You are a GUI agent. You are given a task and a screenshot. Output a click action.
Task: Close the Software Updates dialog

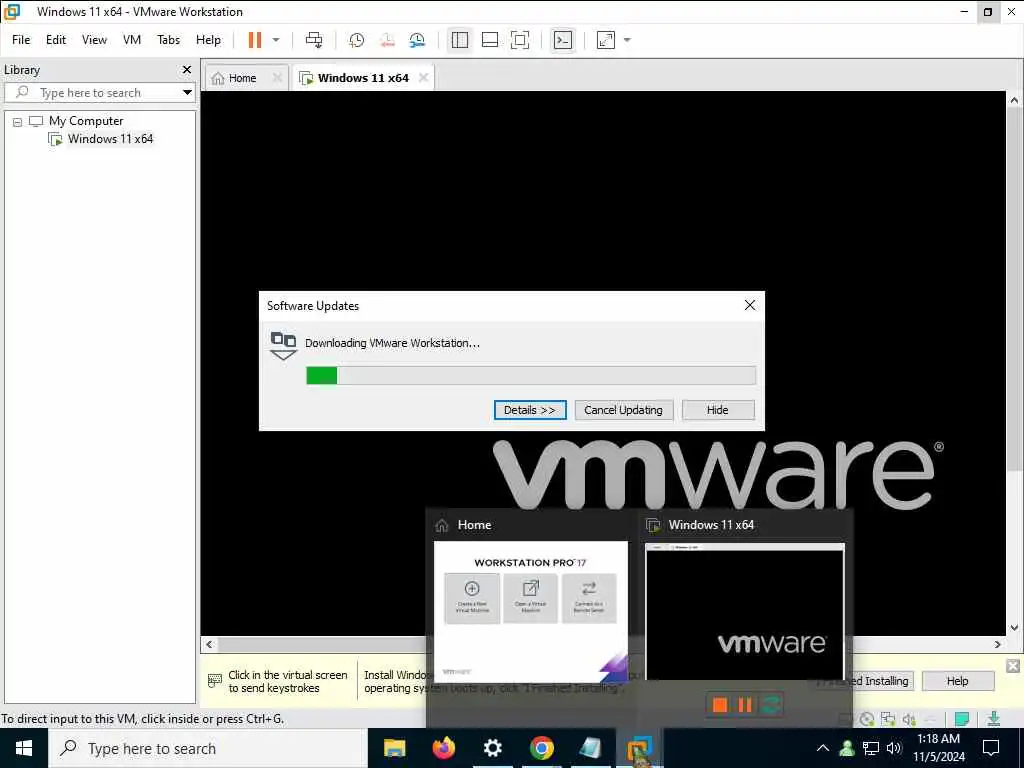coord(750,305)
